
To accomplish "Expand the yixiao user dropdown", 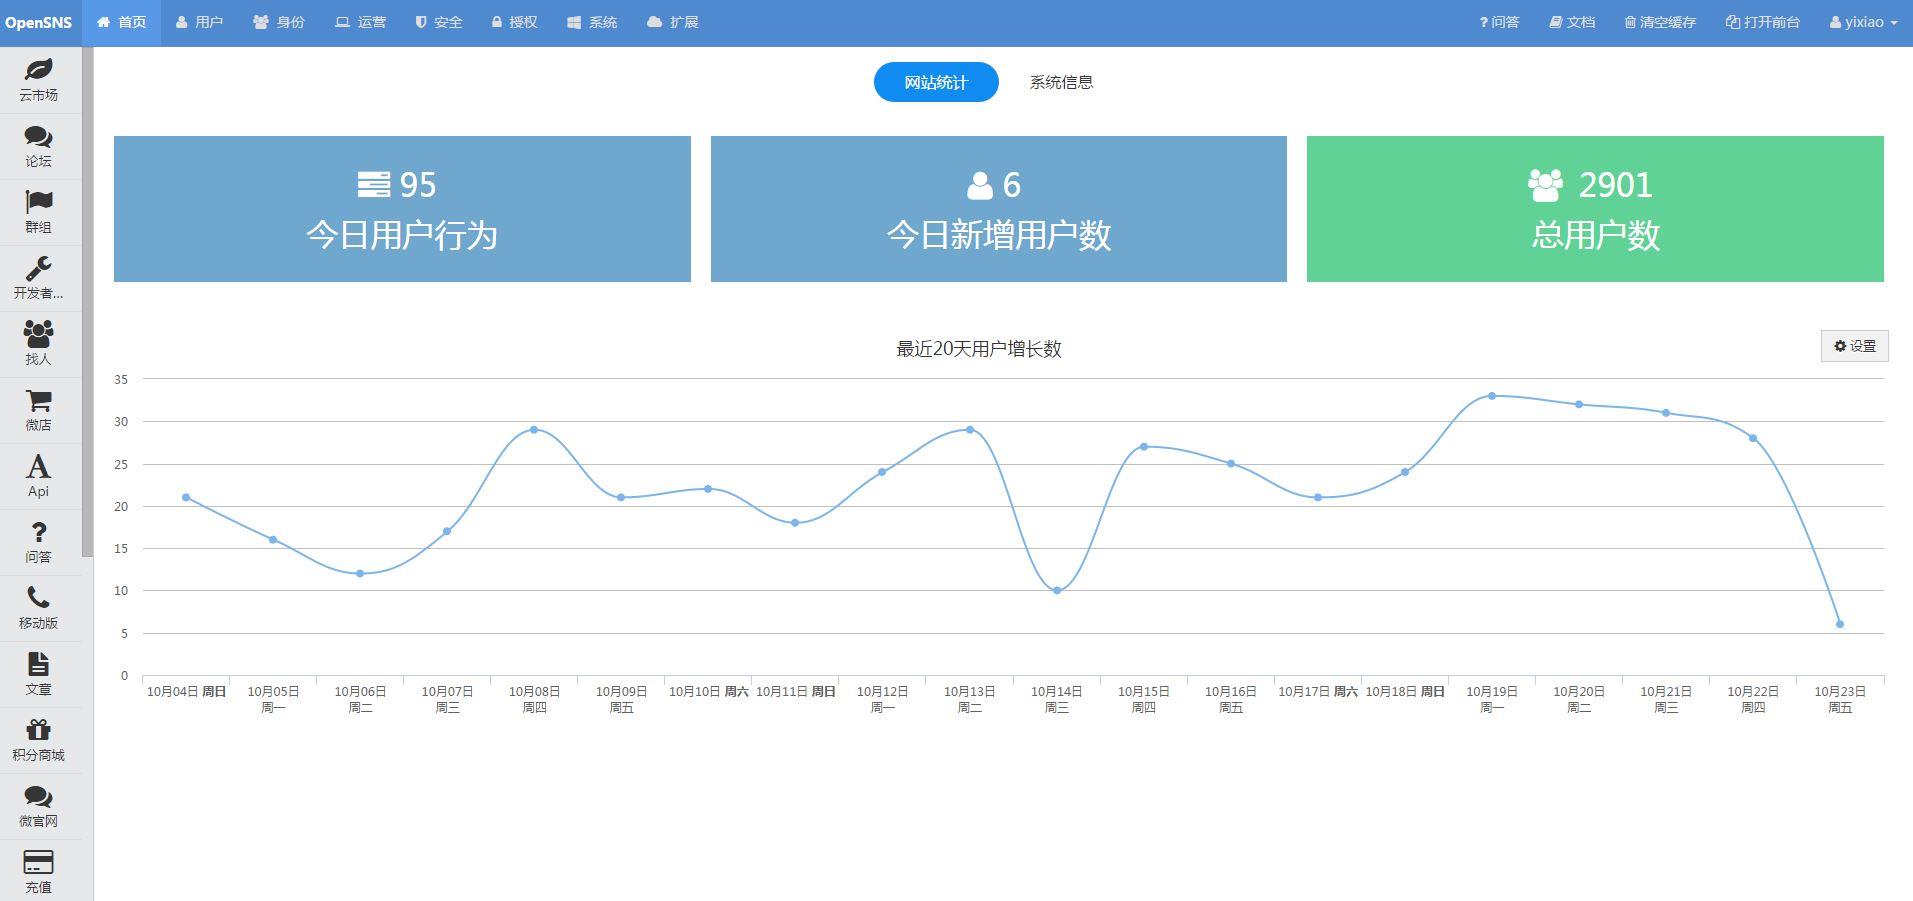I will click(x=1863, y=22).
